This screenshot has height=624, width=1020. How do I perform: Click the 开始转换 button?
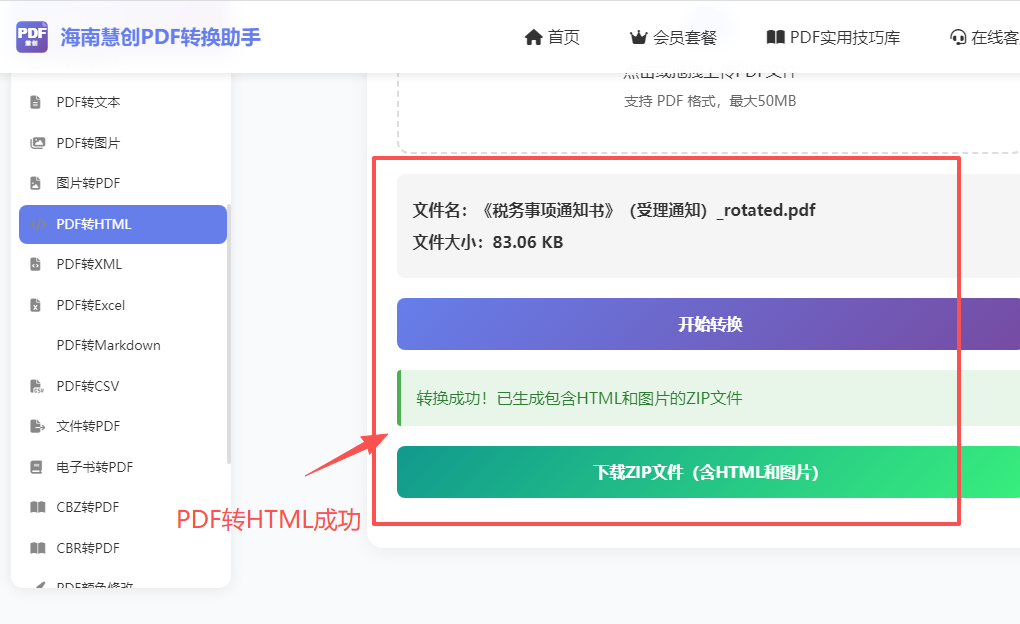point(708,324)
